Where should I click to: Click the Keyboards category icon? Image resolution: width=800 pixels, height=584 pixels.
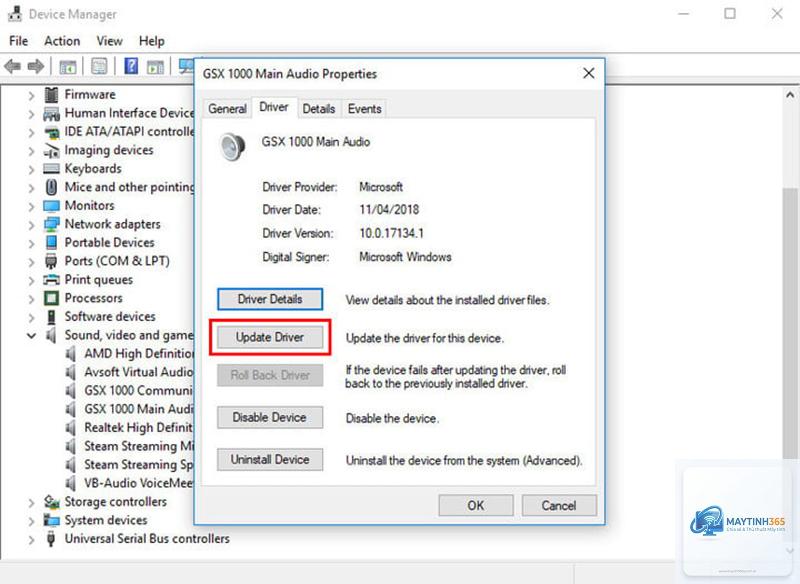point(51,169)
